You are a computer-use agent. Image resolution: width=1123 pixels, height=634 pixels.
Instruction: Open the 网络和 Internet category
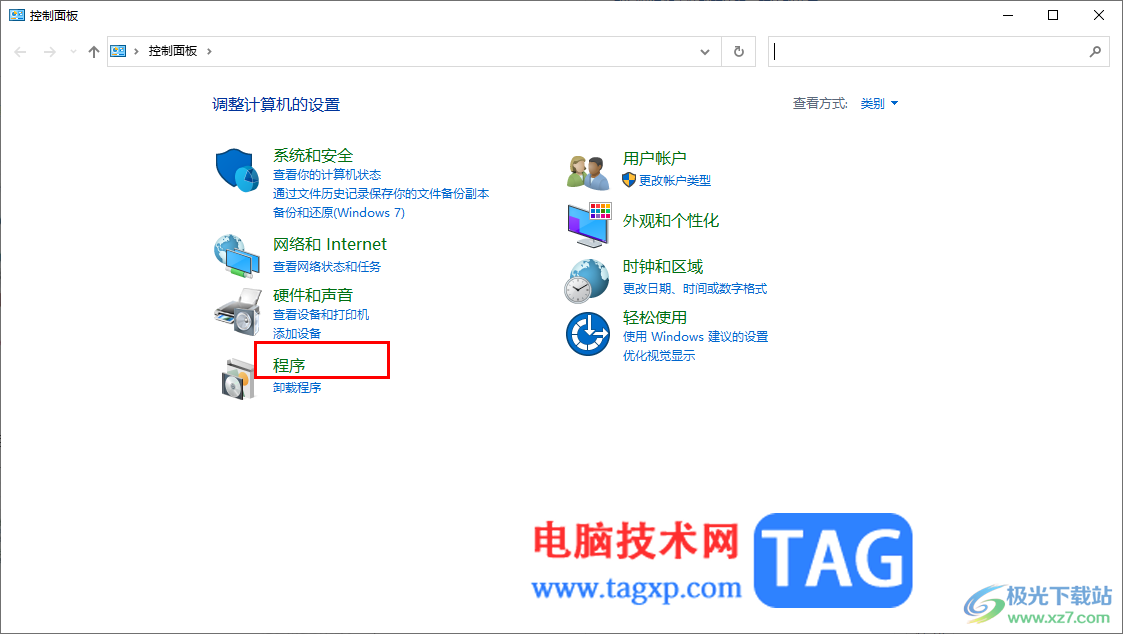(329, 244)
